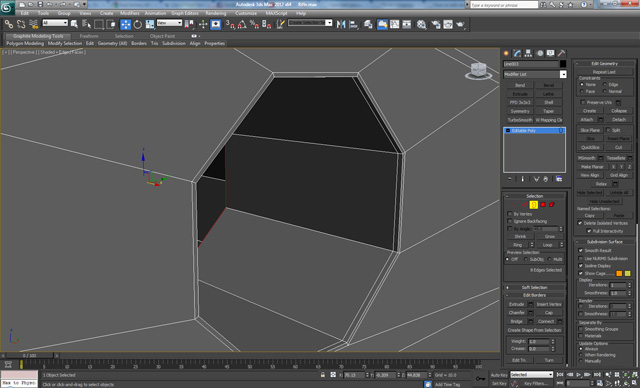Click the Select and Move tool
The width and height of the screenshot is (640, 388).
pos(125,24)
